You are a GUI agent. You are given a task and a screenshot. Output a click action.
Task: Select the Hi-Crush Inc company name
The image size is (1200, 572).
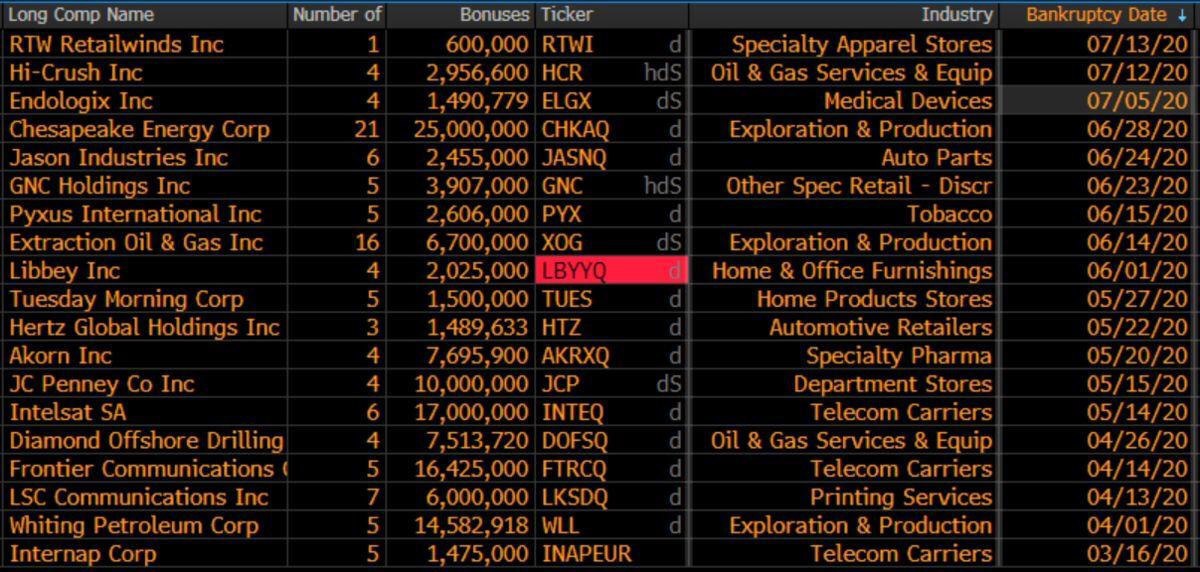tap(76, 72)
